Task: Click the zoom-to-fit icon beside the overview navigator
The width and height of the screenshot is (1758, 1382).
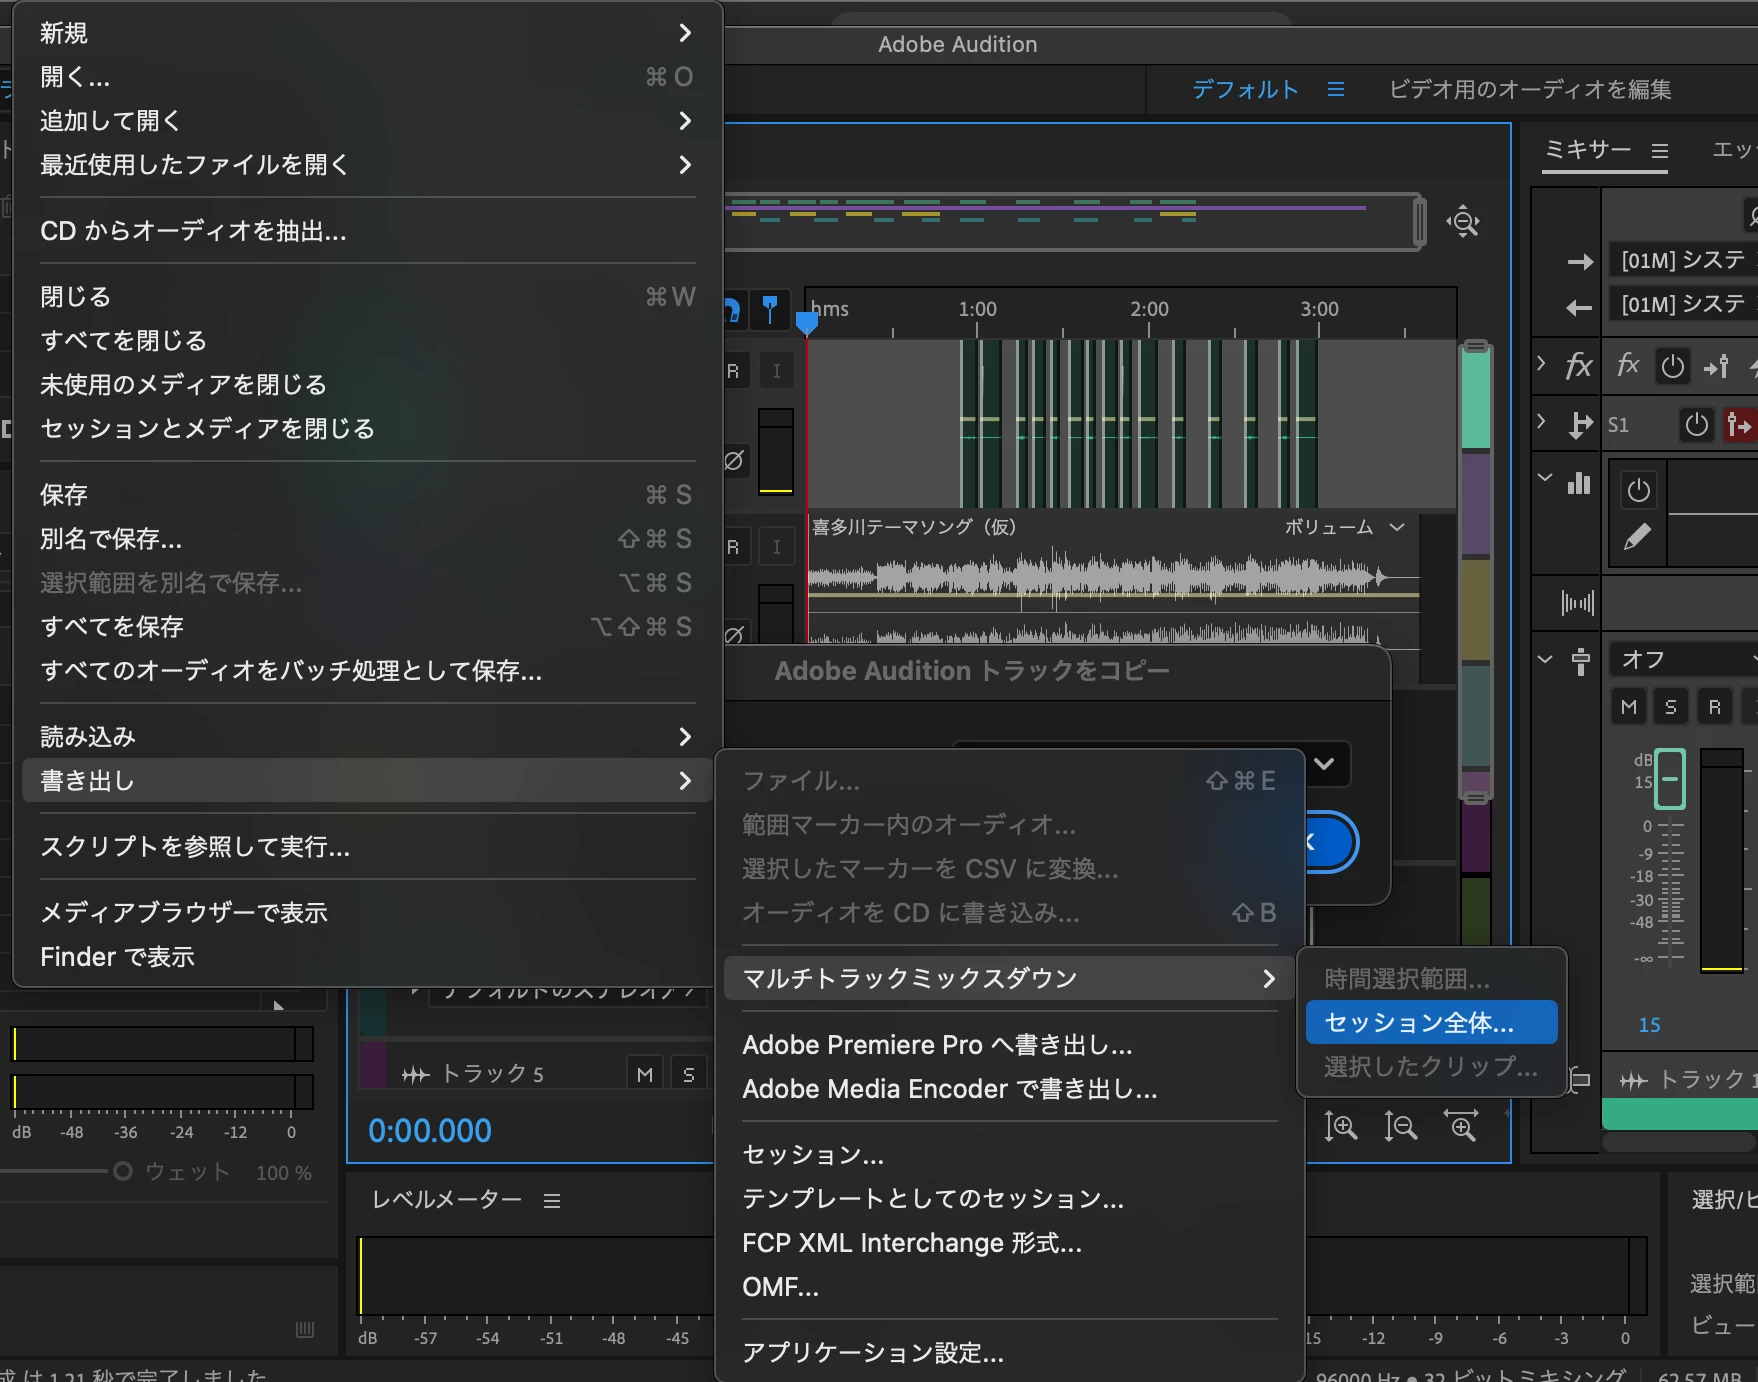Action: [x=1463, y=221]
